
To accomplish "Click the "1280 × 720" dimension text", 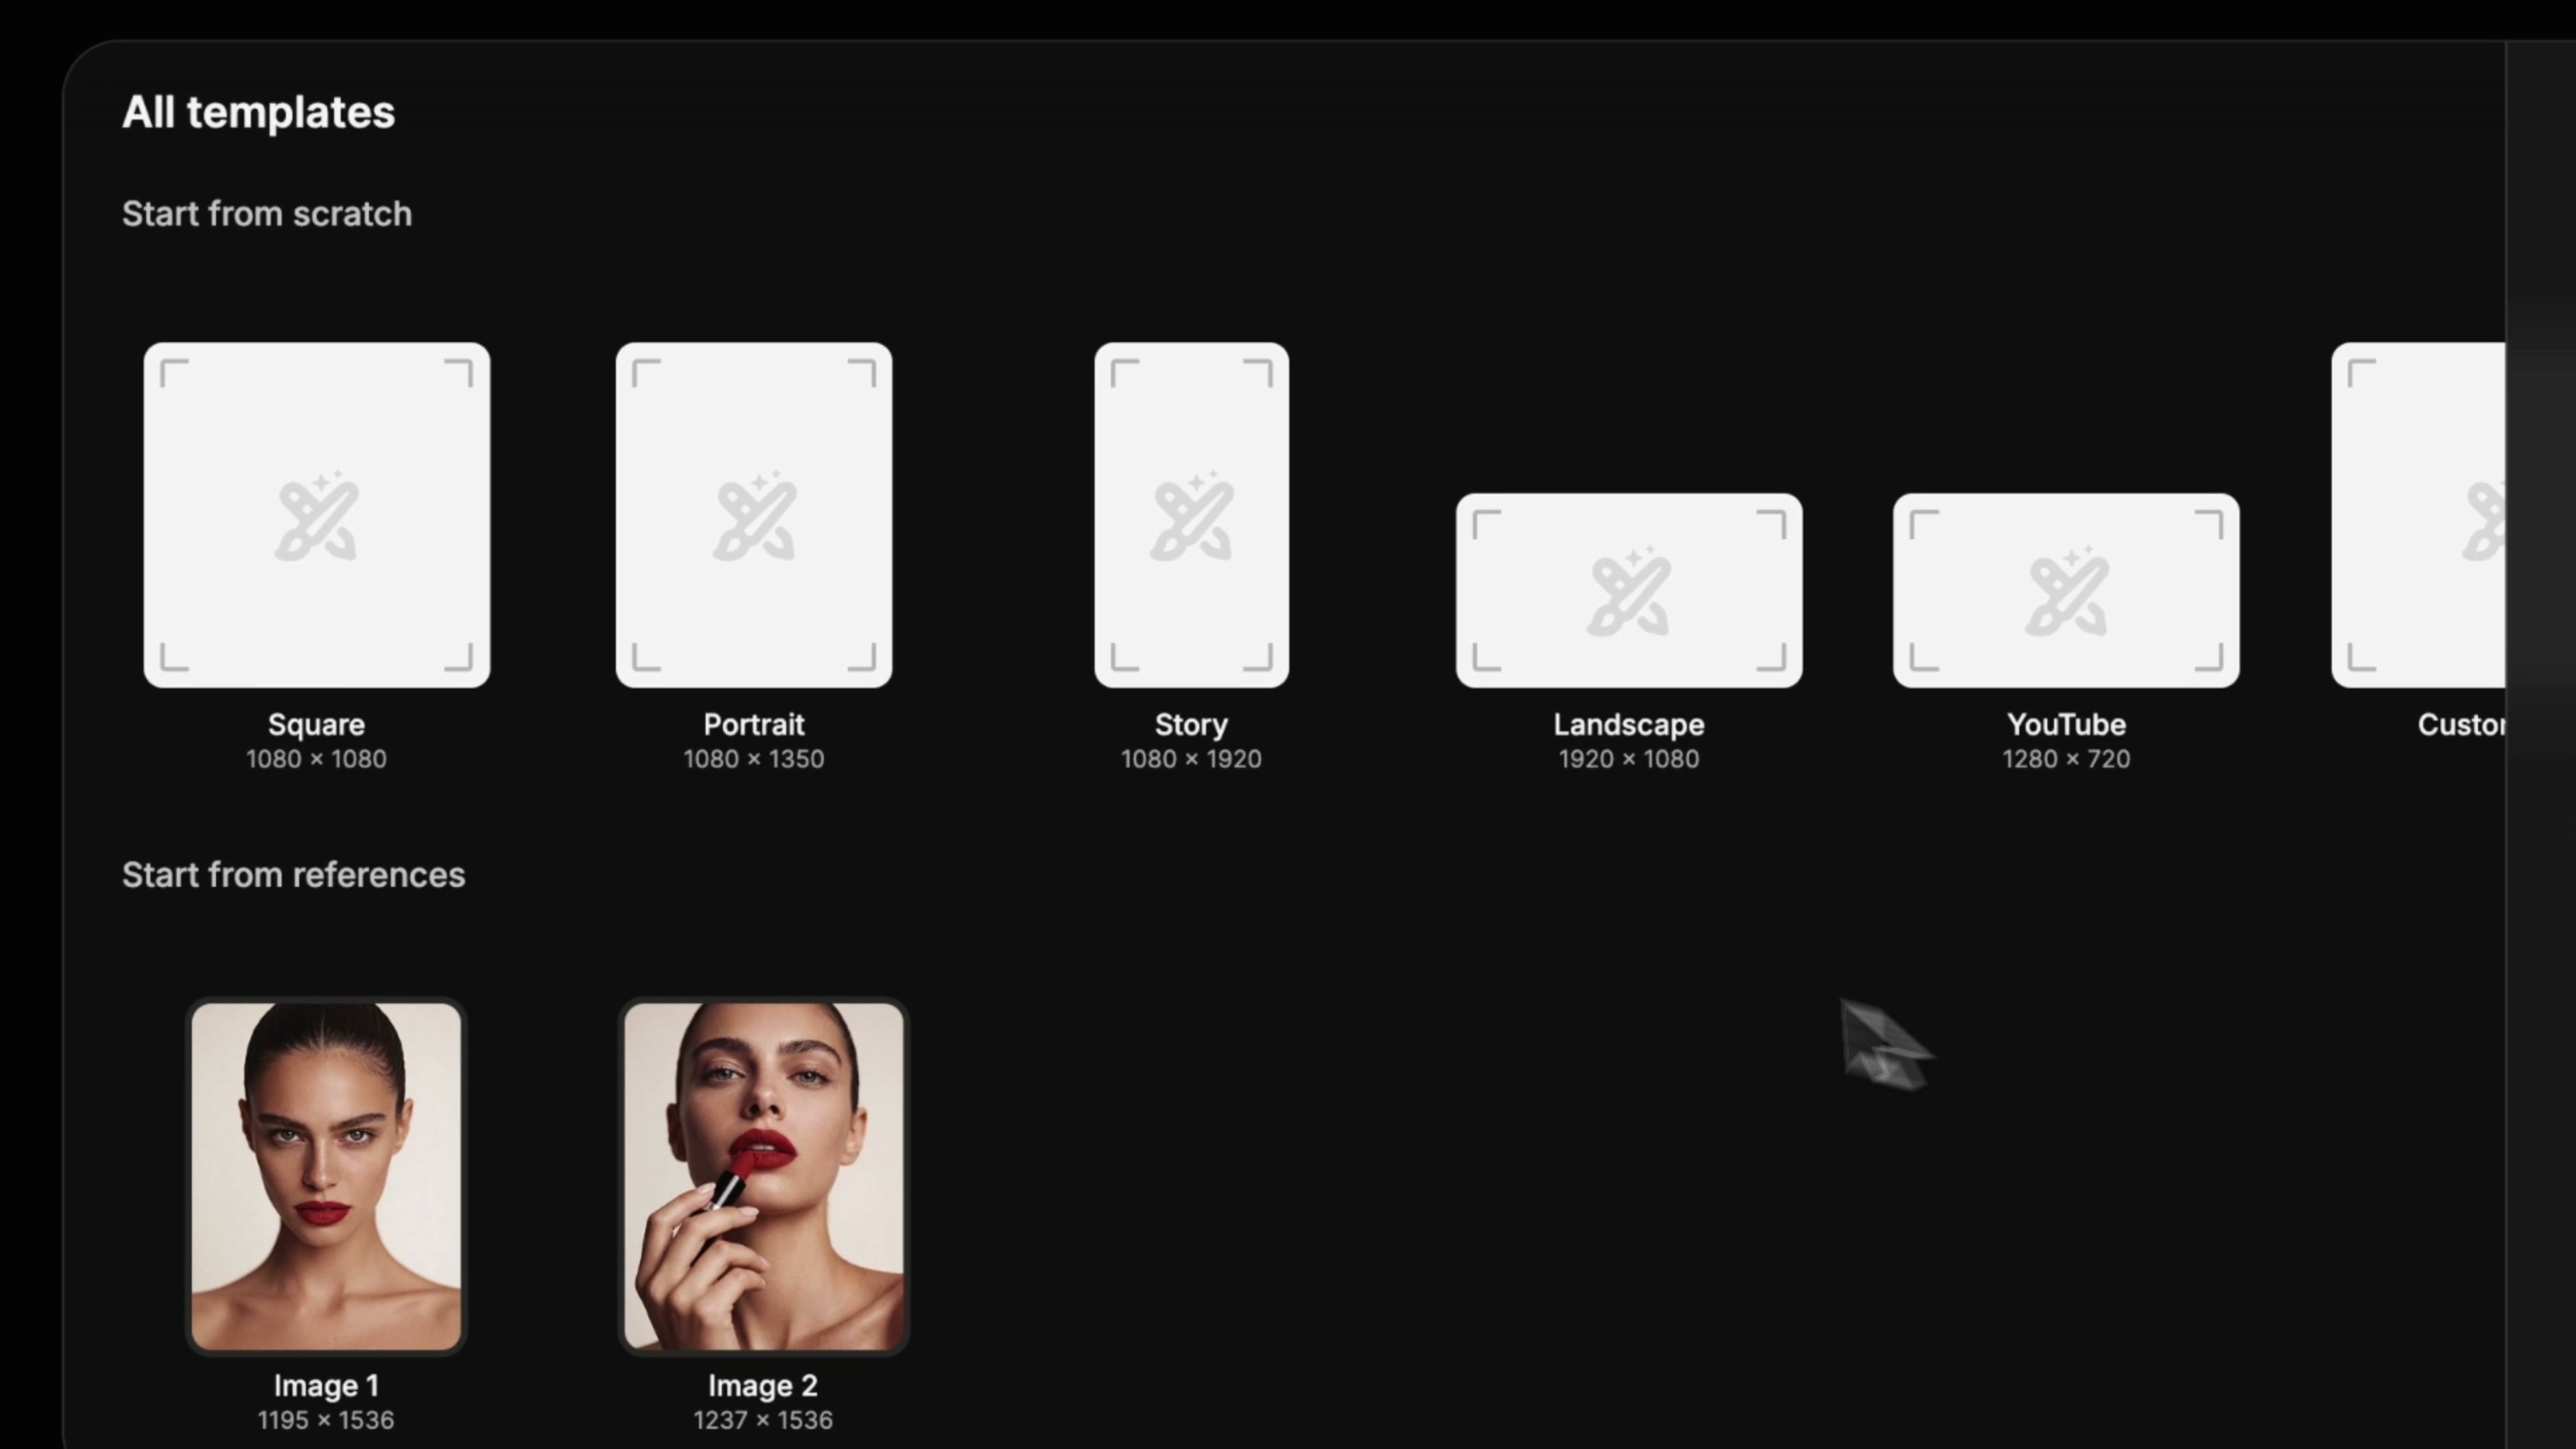I will tap(2066, 759).
